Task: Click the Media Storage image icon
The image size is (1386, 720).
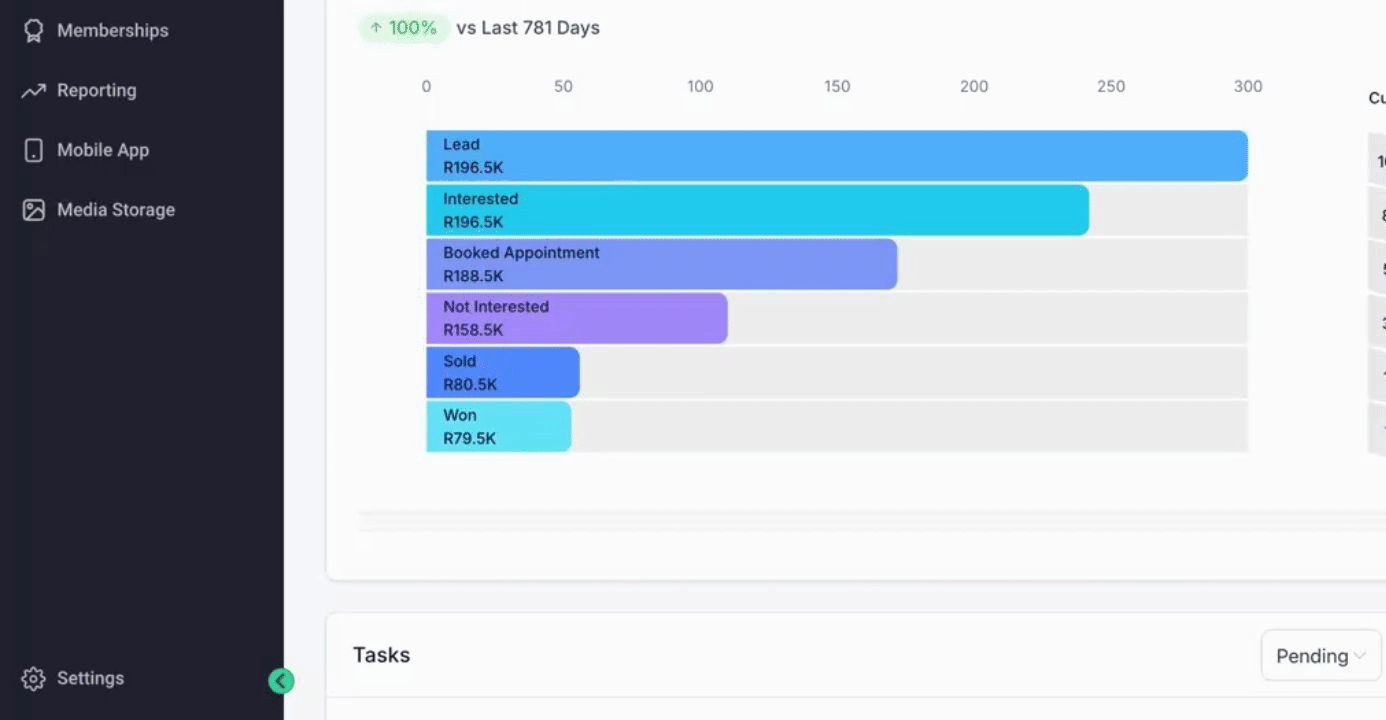Action: pos(34,211)
